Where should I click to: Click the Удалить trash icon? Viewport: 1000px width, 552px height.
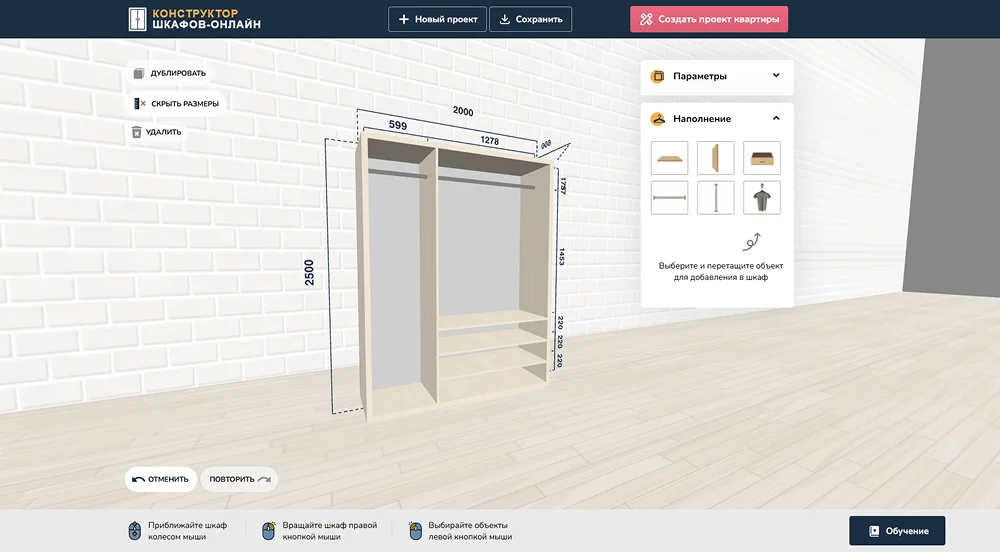pyautogui.click(x=137, y=132)
